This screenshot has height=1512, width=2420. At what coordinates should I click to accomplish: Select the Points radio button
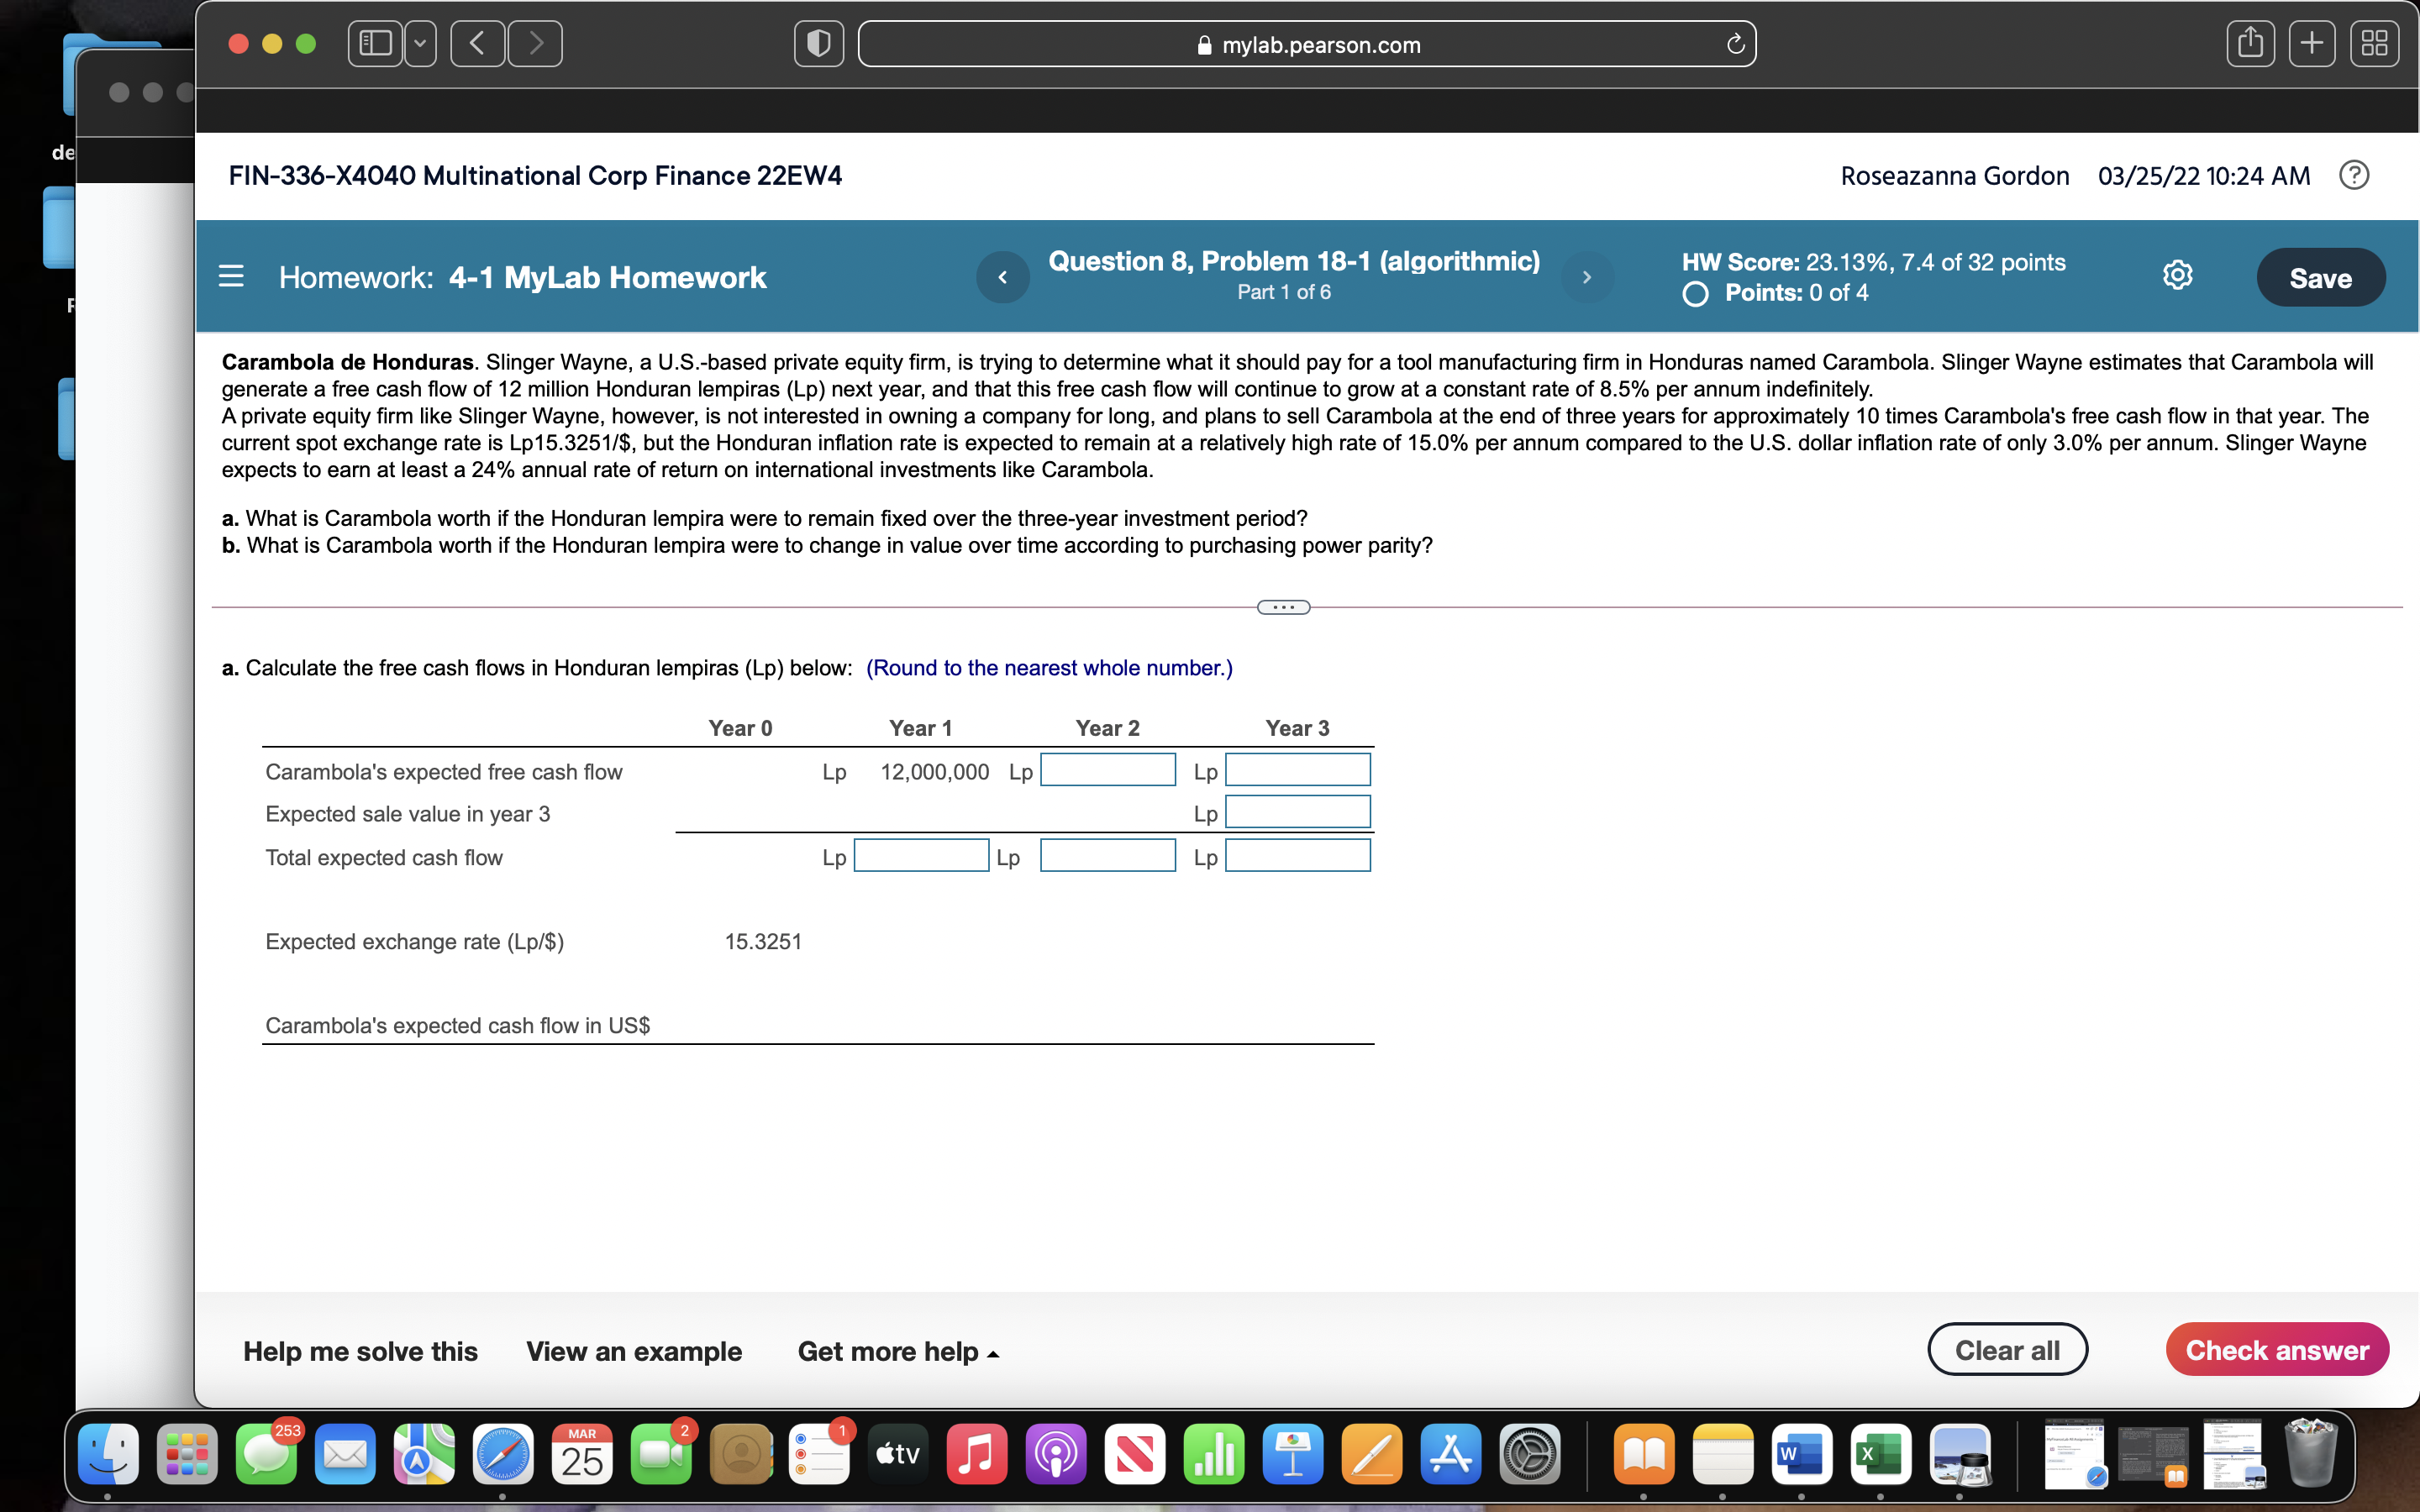click(1694, 293)
